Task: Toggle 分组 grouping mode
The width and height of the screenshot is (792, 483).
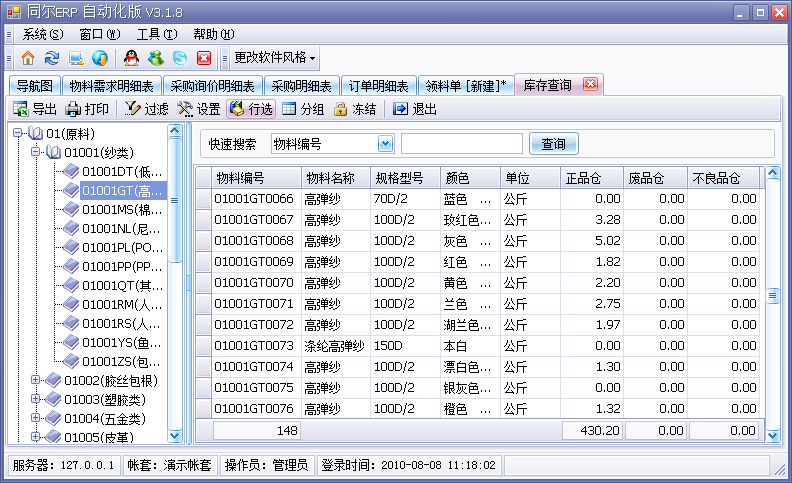Action: [x=303, y=109]
